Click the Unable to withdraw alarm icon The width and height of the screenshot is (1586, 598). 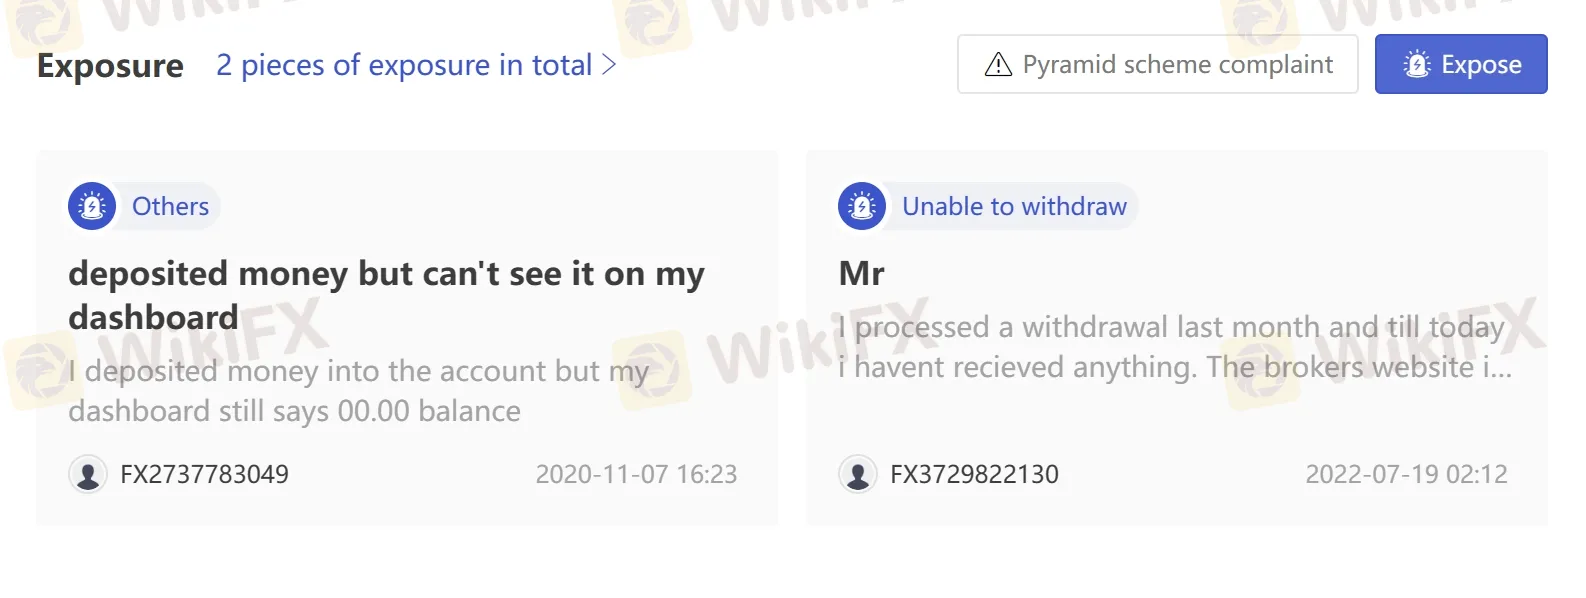[862, 206]
